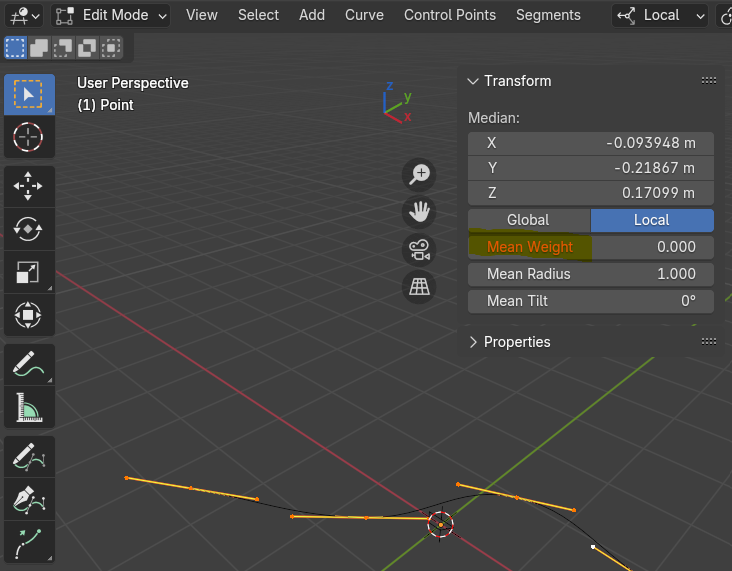Choose the set new selection mode icon
The image size is (732, 571).
pos(15,48)
